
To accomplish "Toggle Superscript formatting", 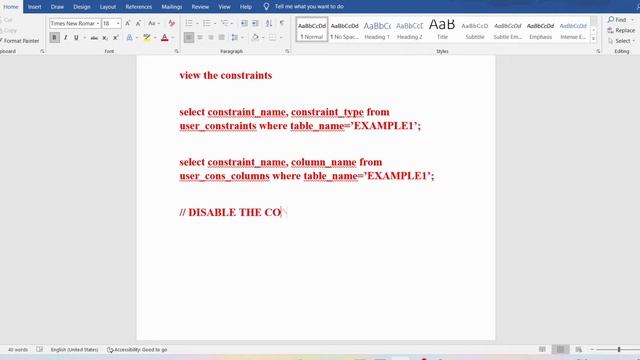I will click(116, 38).
